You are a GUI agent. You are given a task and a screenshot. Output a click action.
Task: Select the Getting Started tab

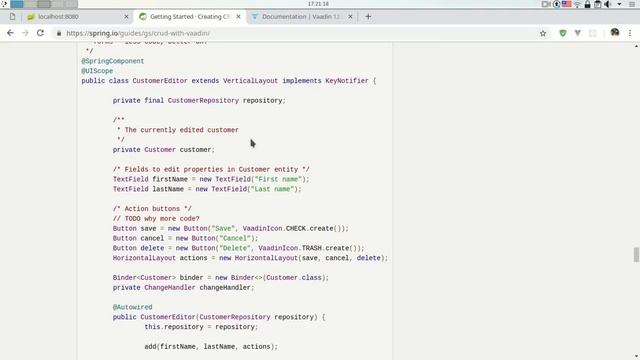(x=190, y=17)
